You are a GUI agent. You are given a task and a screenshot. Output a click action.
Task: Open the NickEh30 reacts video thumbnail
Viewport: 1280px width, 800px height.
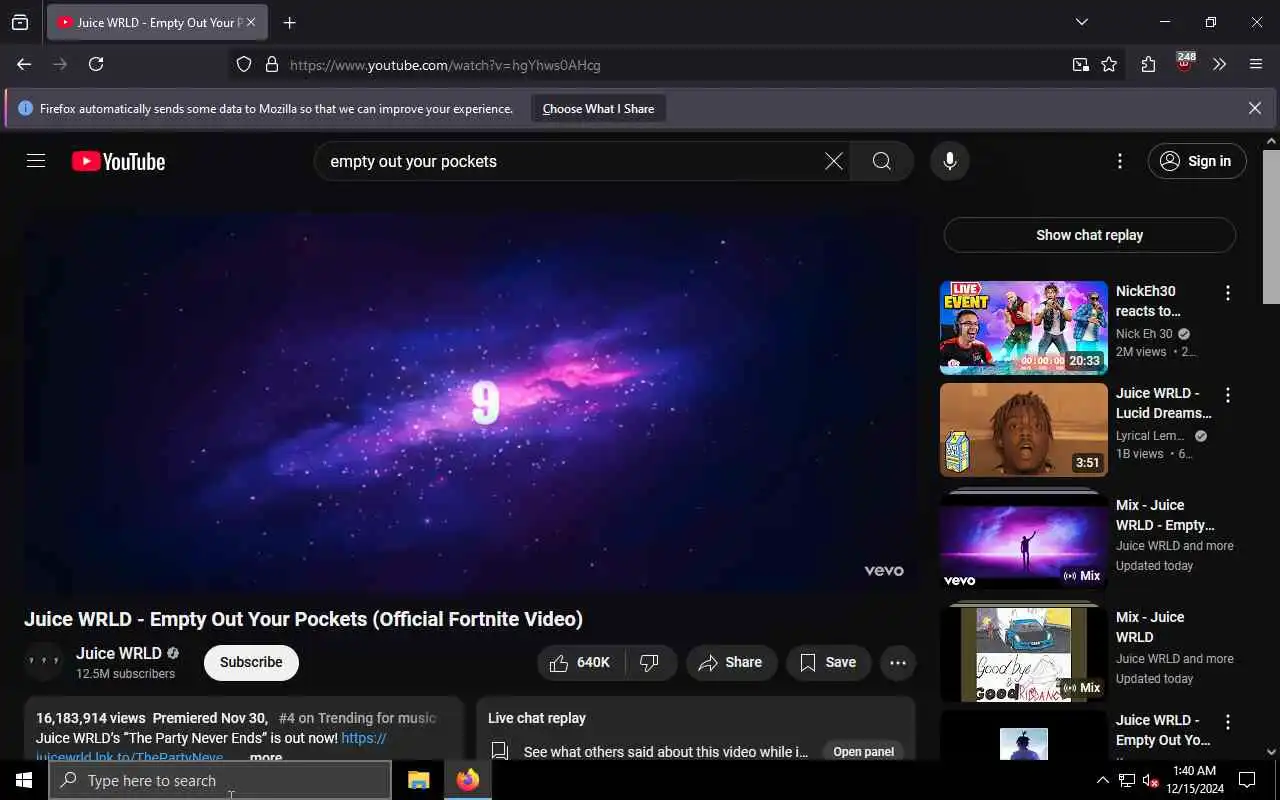tap(1023, 328)
